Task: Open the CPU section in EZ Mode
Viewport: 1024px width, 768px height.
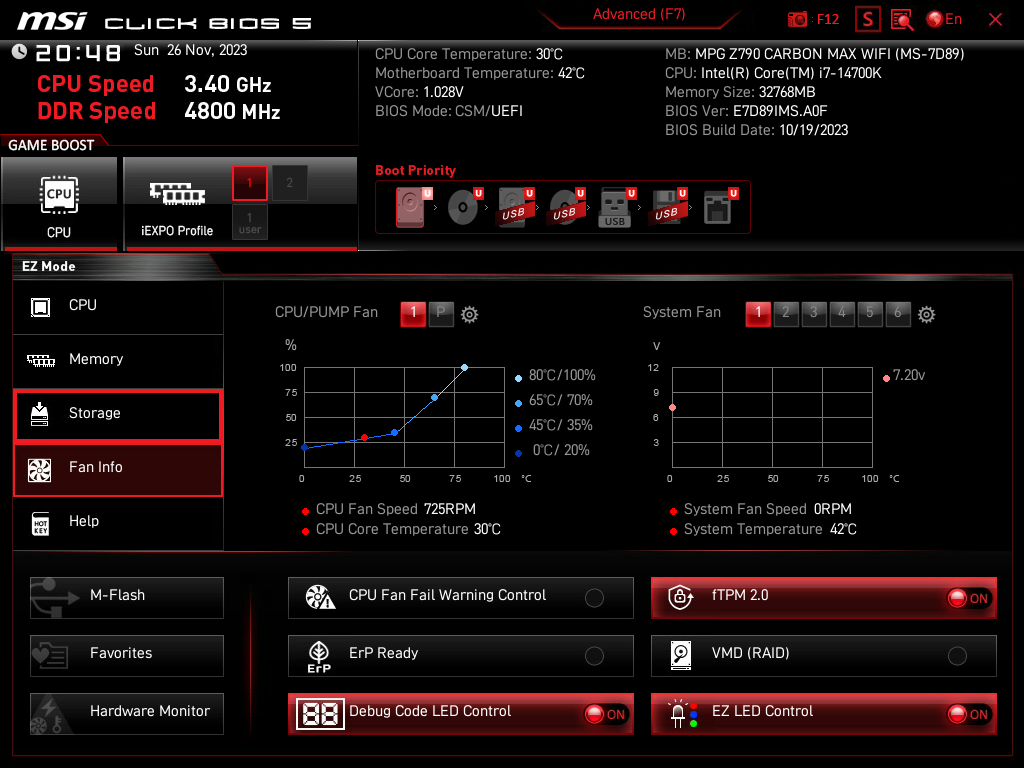Action: tap(118, 306)
